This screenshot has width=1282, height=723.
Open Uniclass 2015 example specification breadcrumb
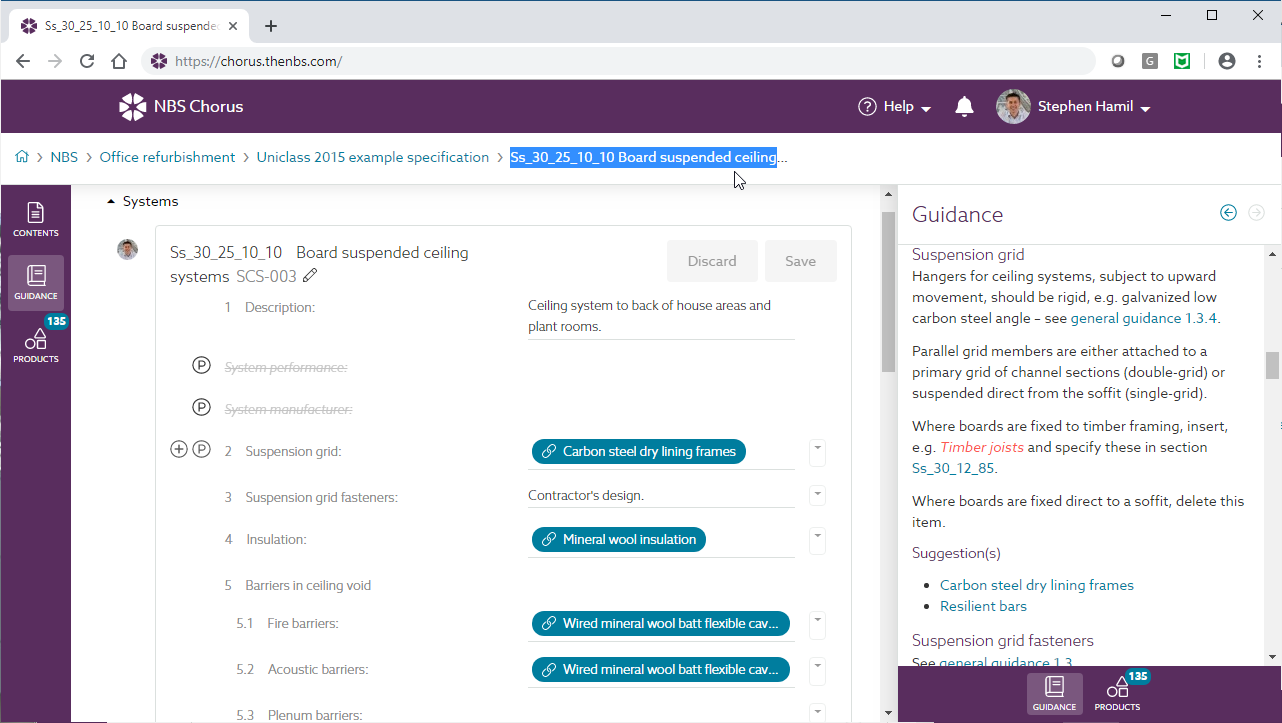(373, 157)
